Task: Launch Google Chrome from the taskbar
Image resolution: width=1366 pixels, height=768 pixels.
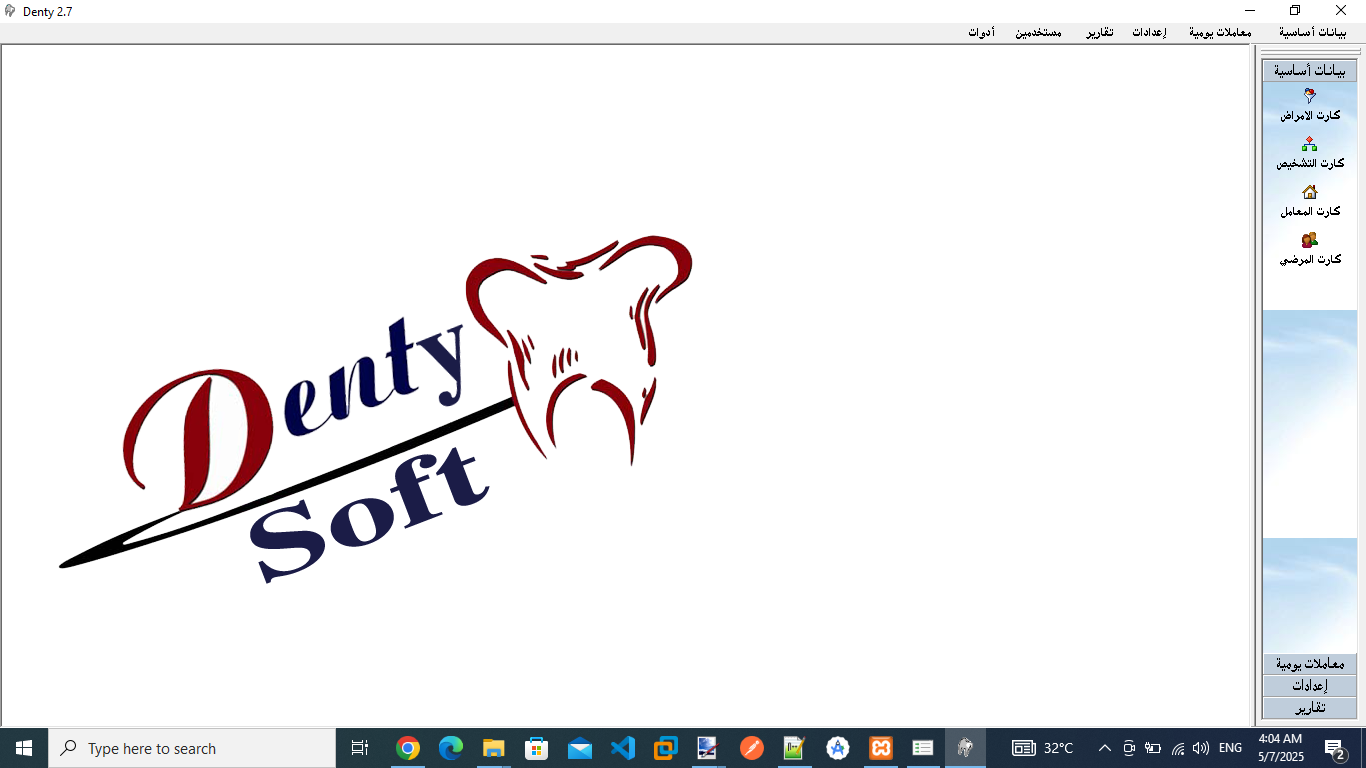Action: pos(407,748)
